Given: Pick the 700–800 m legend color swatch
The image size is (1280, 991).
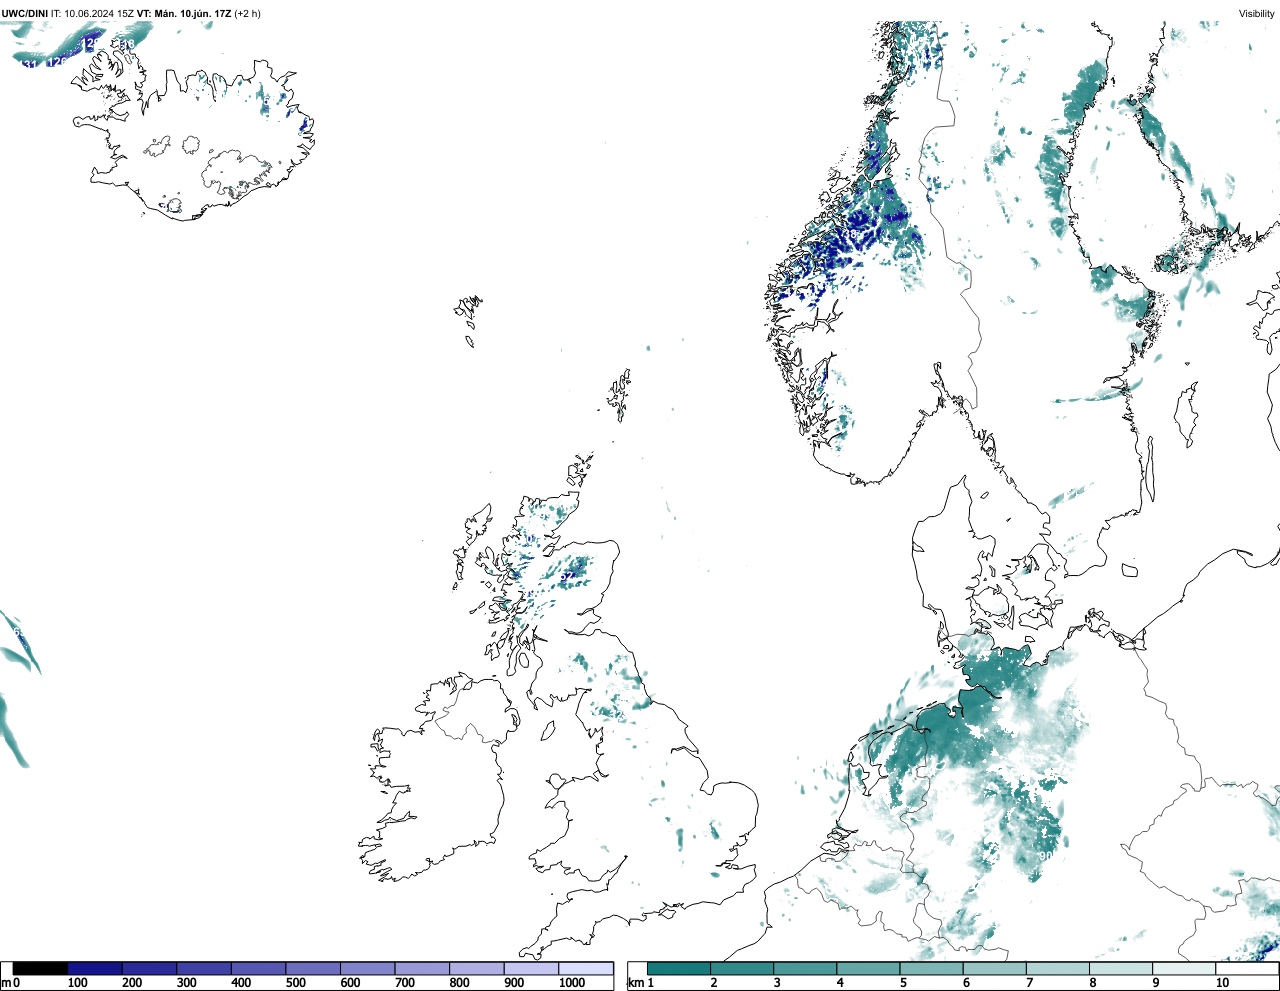Looking at the screenshot, I should click(x=422, y=968).
